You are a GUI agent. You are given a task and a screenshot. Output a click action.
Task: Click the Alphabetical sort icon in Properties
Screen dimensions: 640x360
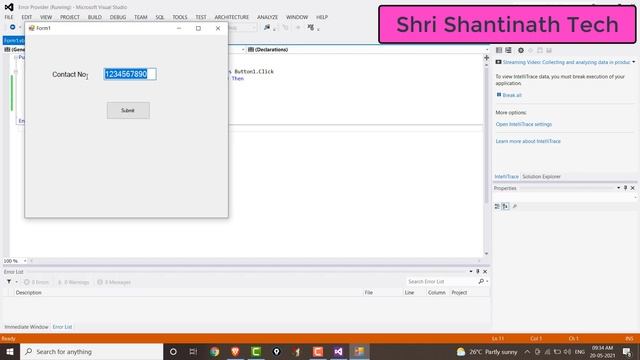[505, 207]
